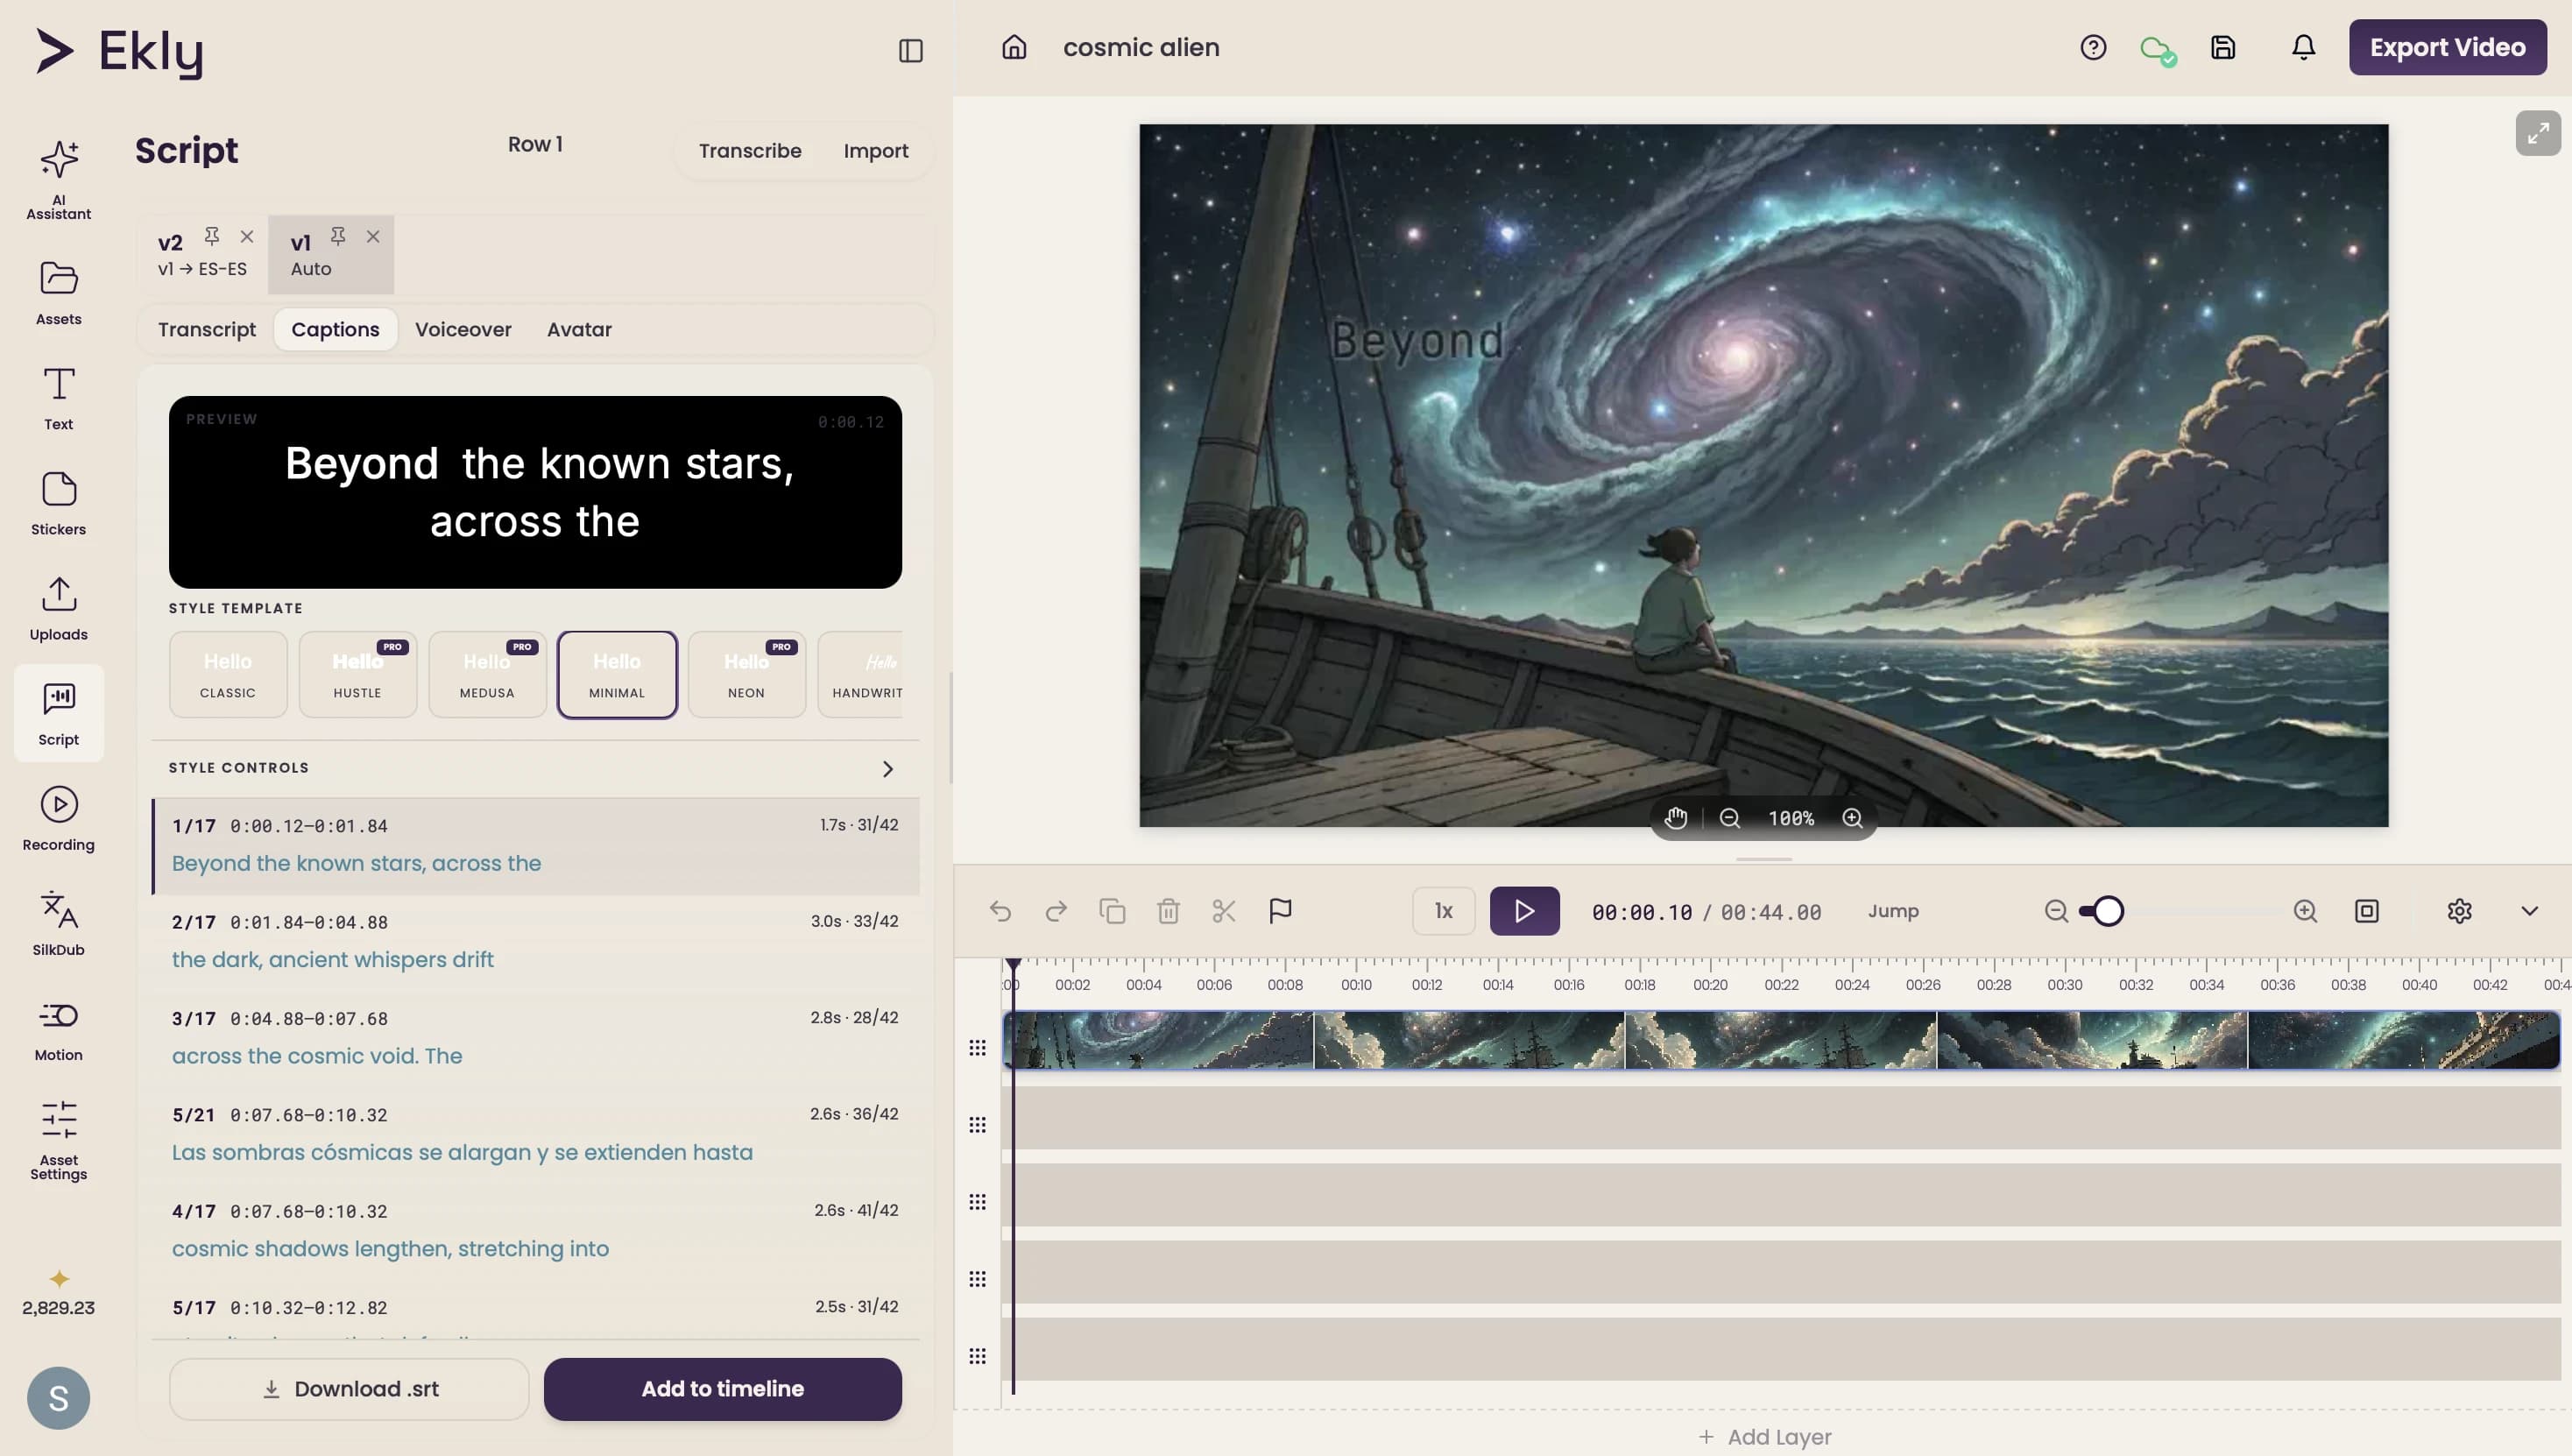Switch to the Transcript tab
Screen dimensions: 2572x1456
tap(207, 329)
